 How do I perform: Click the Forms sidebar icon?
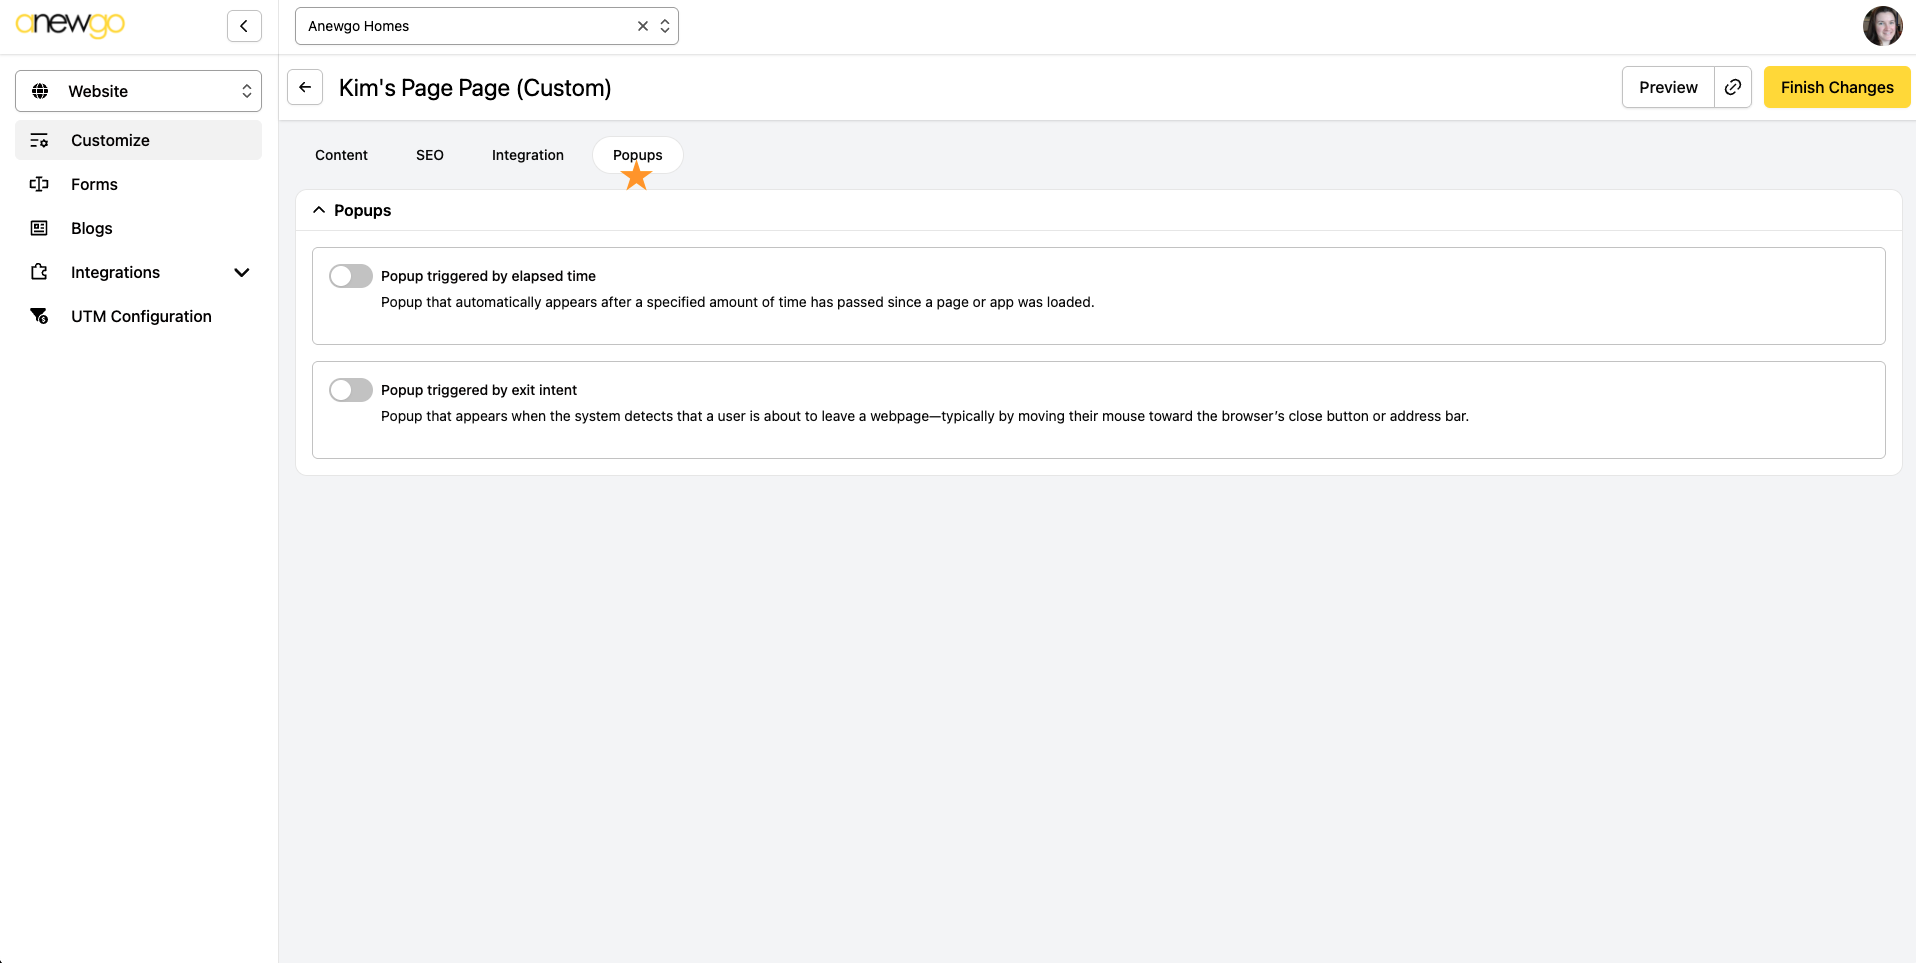click(39, 184)
